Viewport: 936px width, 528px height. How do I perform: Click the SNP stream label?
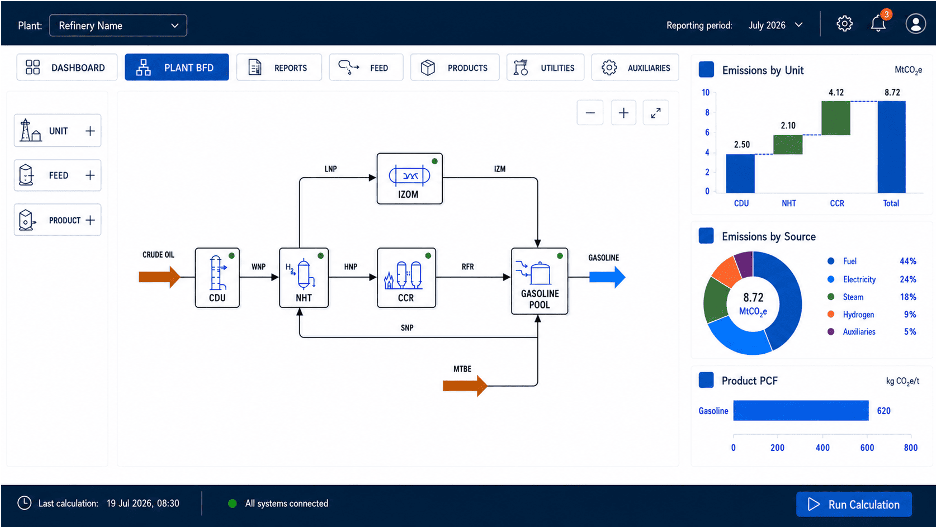click(407, 328)
